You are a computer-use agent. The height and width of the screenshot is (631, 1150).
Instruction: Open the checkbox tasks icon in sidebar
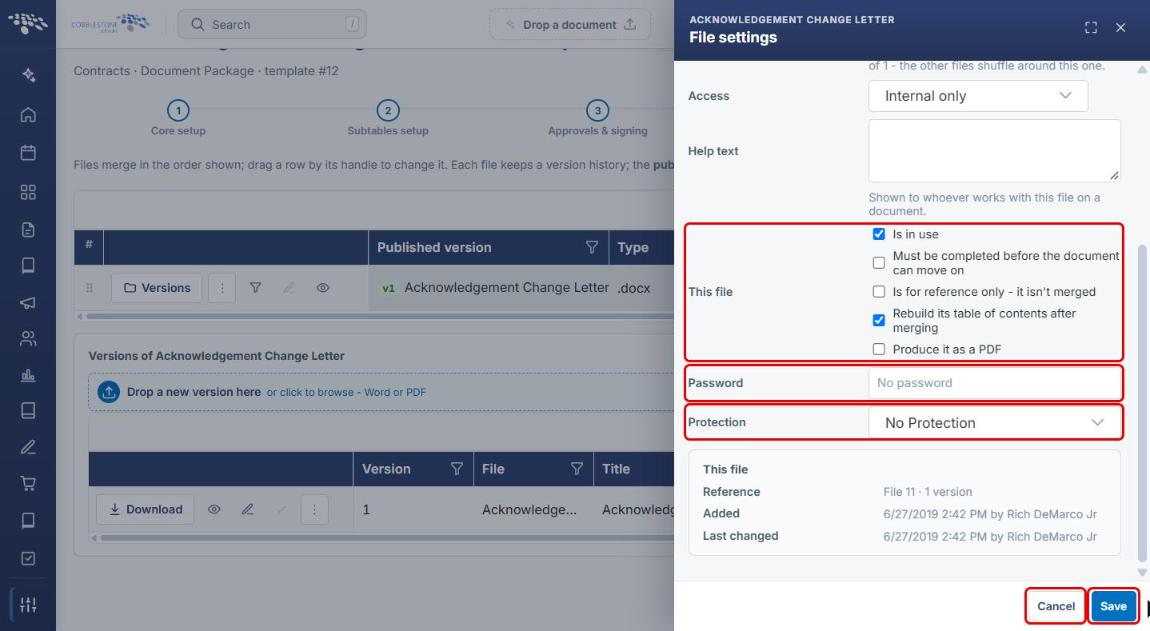(28, 558)
